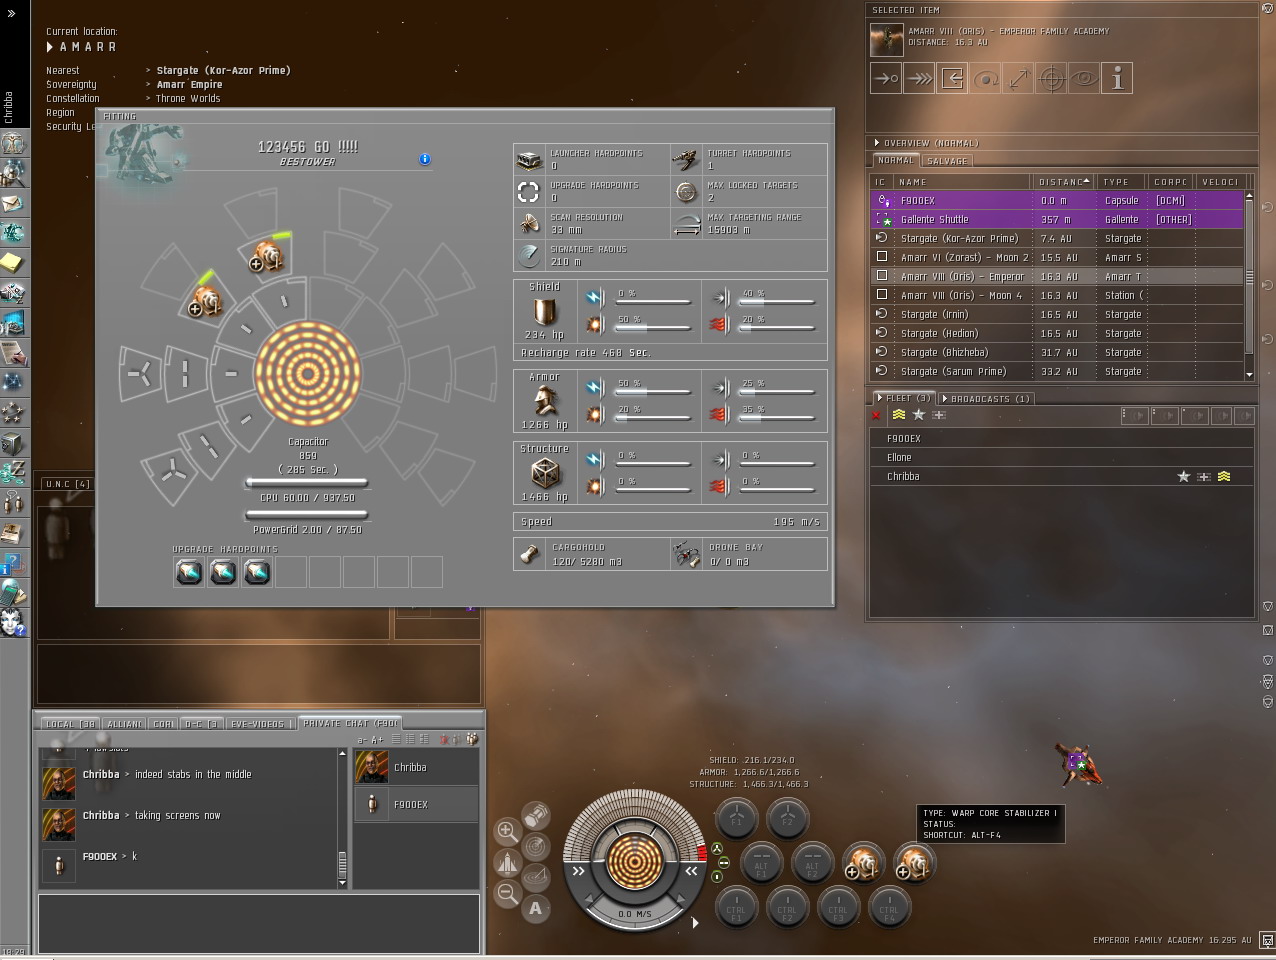Click cargo hold icon near HUD
Image resolution: width=1276 pixels, height=960 pixels.
click(536, 815)
